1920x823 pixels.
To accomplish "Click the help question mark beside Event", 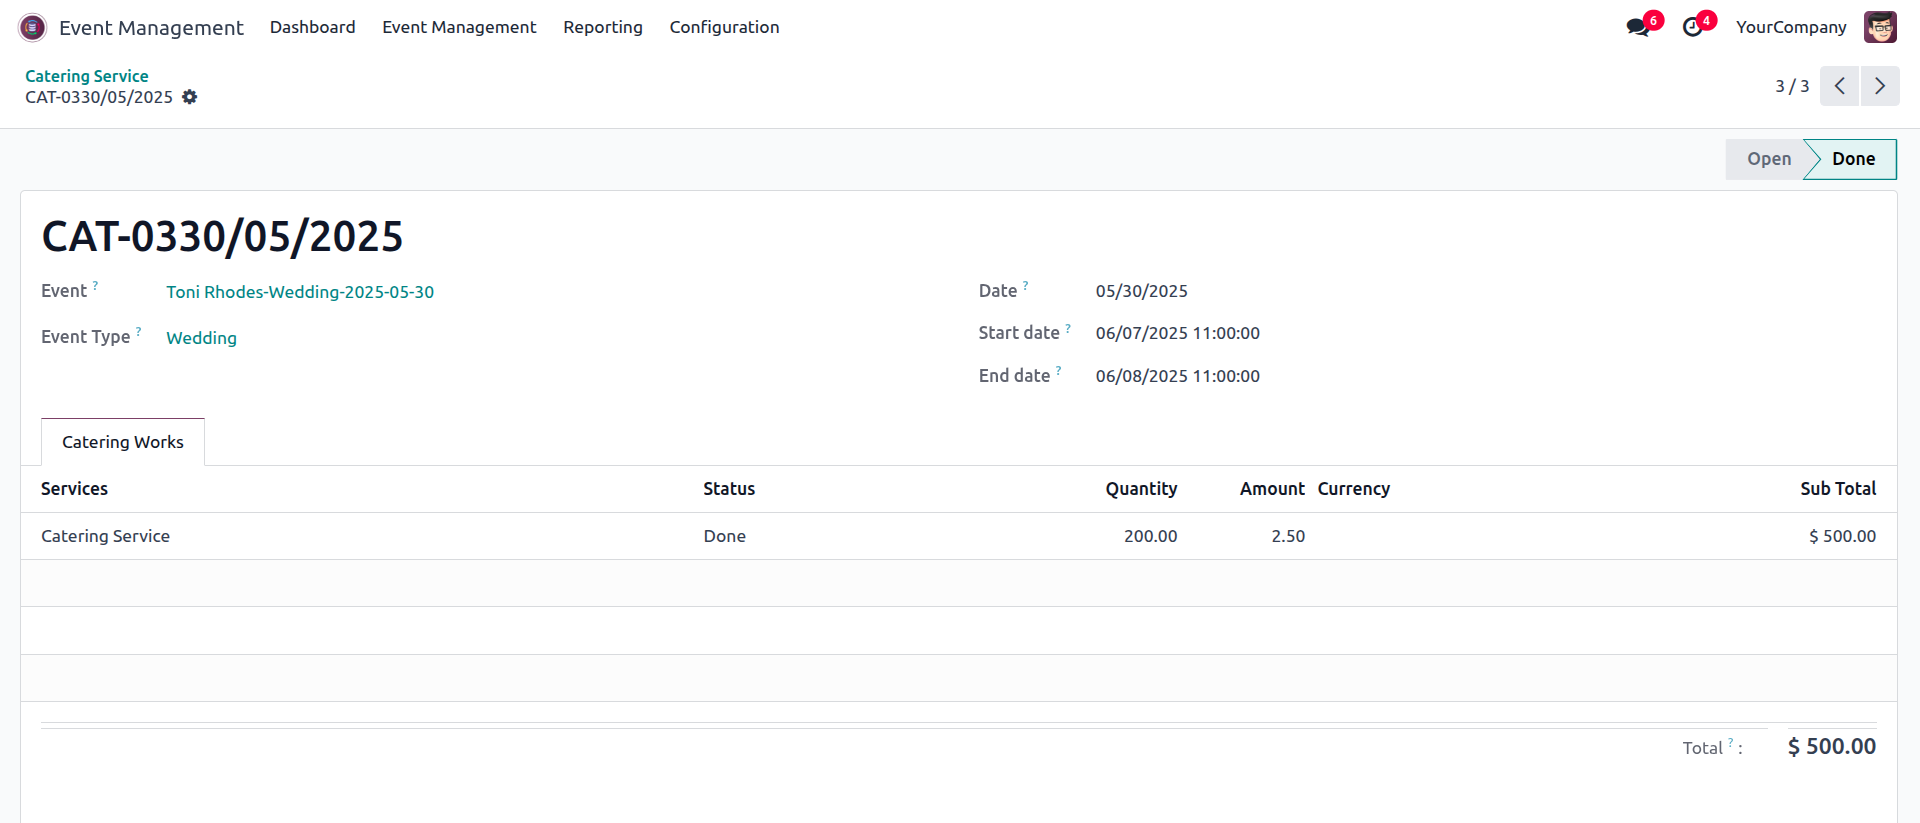I will 95,286.
